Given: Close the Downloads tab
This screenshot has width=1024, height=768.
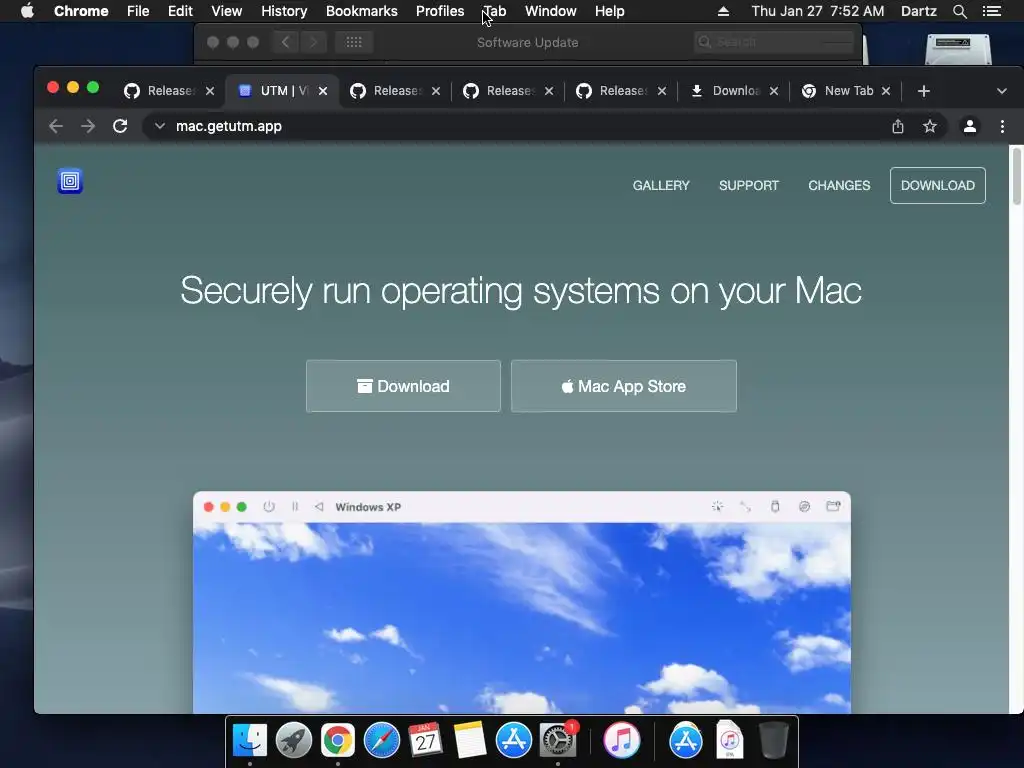Looking at the screenshot, I should click(774, 91).
